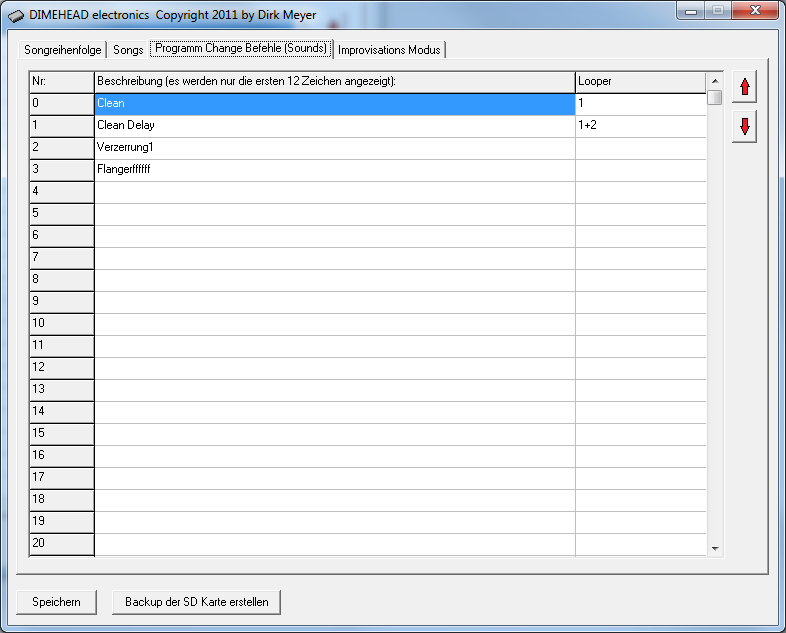Select row header number 15
Screen dimensions: 786x633
(x=62, y=435)
